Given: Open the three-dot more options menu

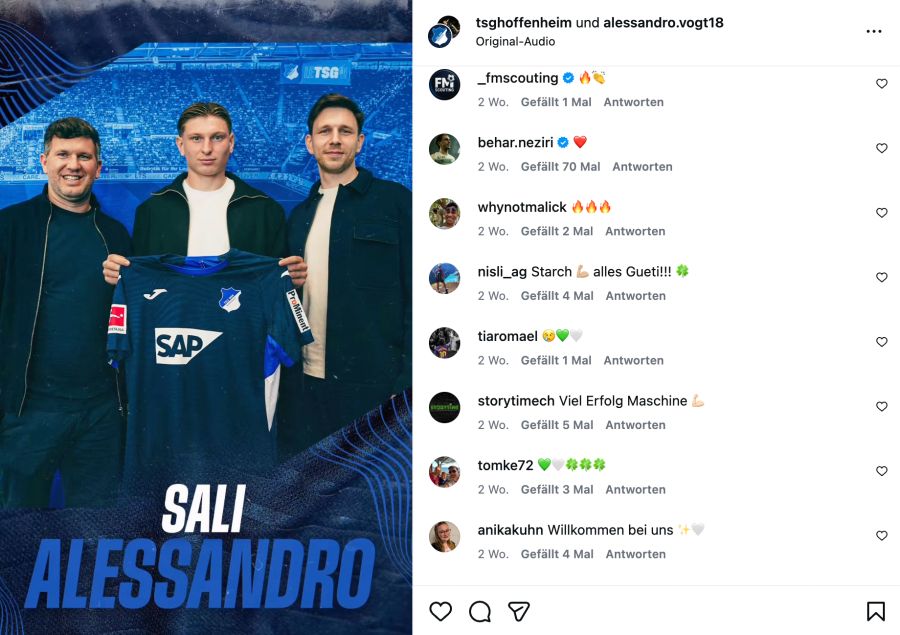Looking at the screenshot, I should point(874,31).
